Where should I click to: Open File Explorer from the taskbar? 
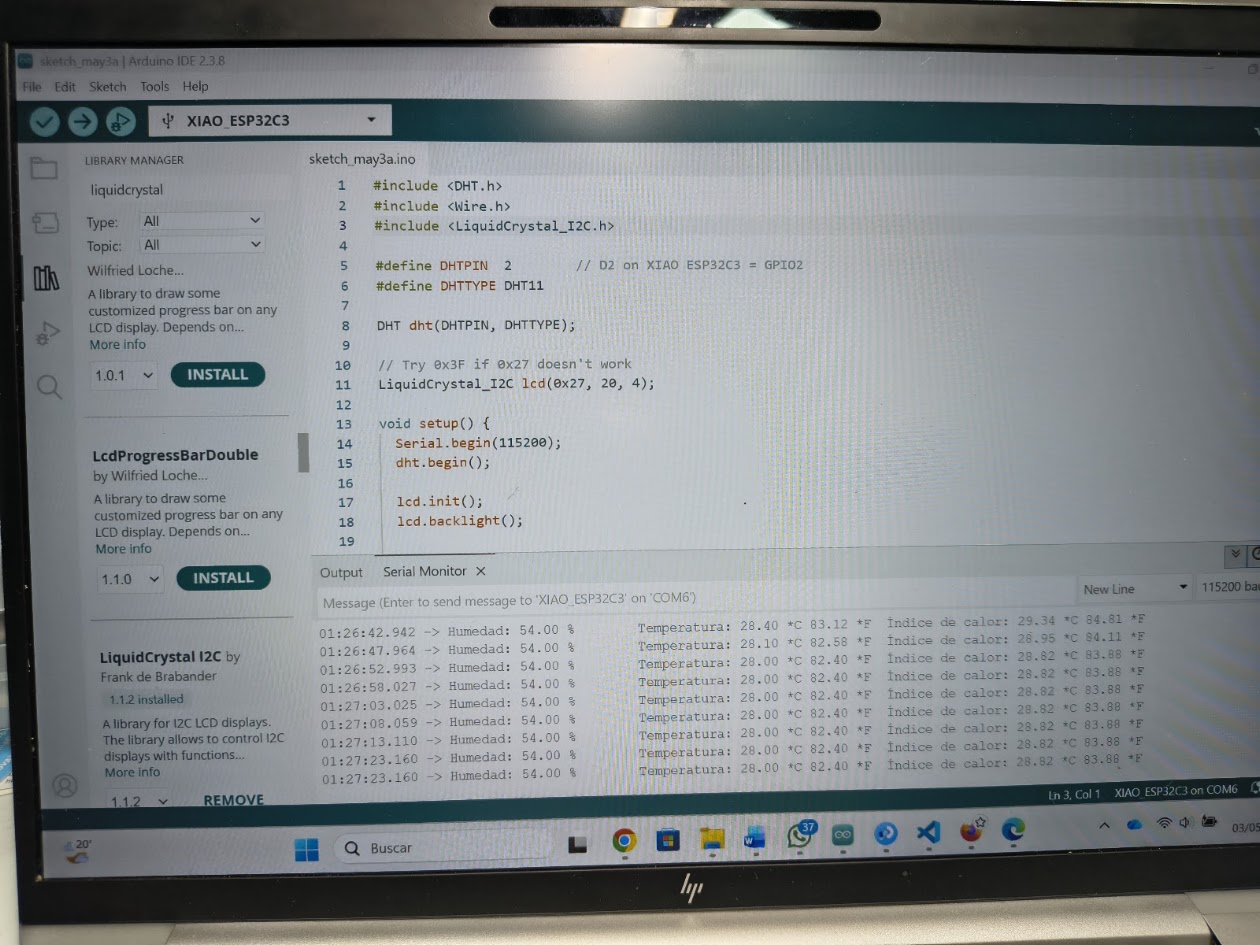(x=711, y=838)
